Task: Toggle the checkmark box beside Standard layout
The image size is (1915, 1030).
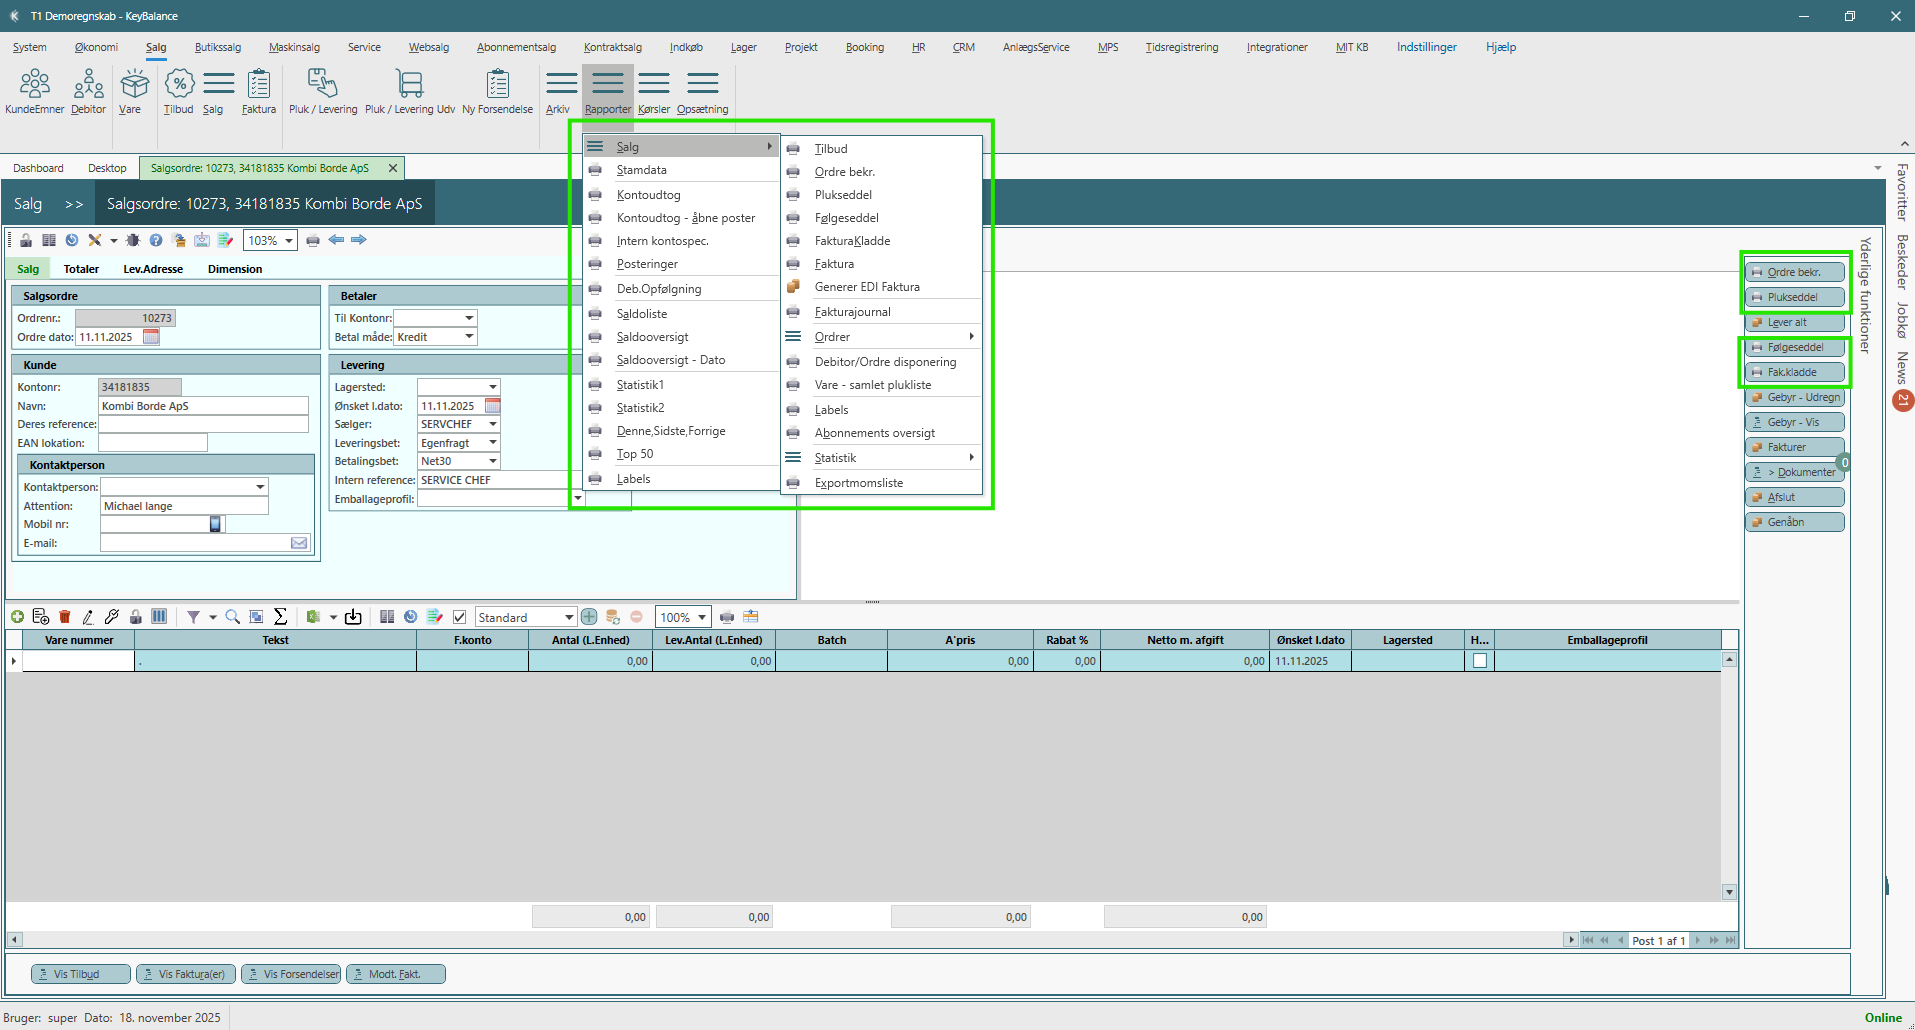Action: coord(460,617)
